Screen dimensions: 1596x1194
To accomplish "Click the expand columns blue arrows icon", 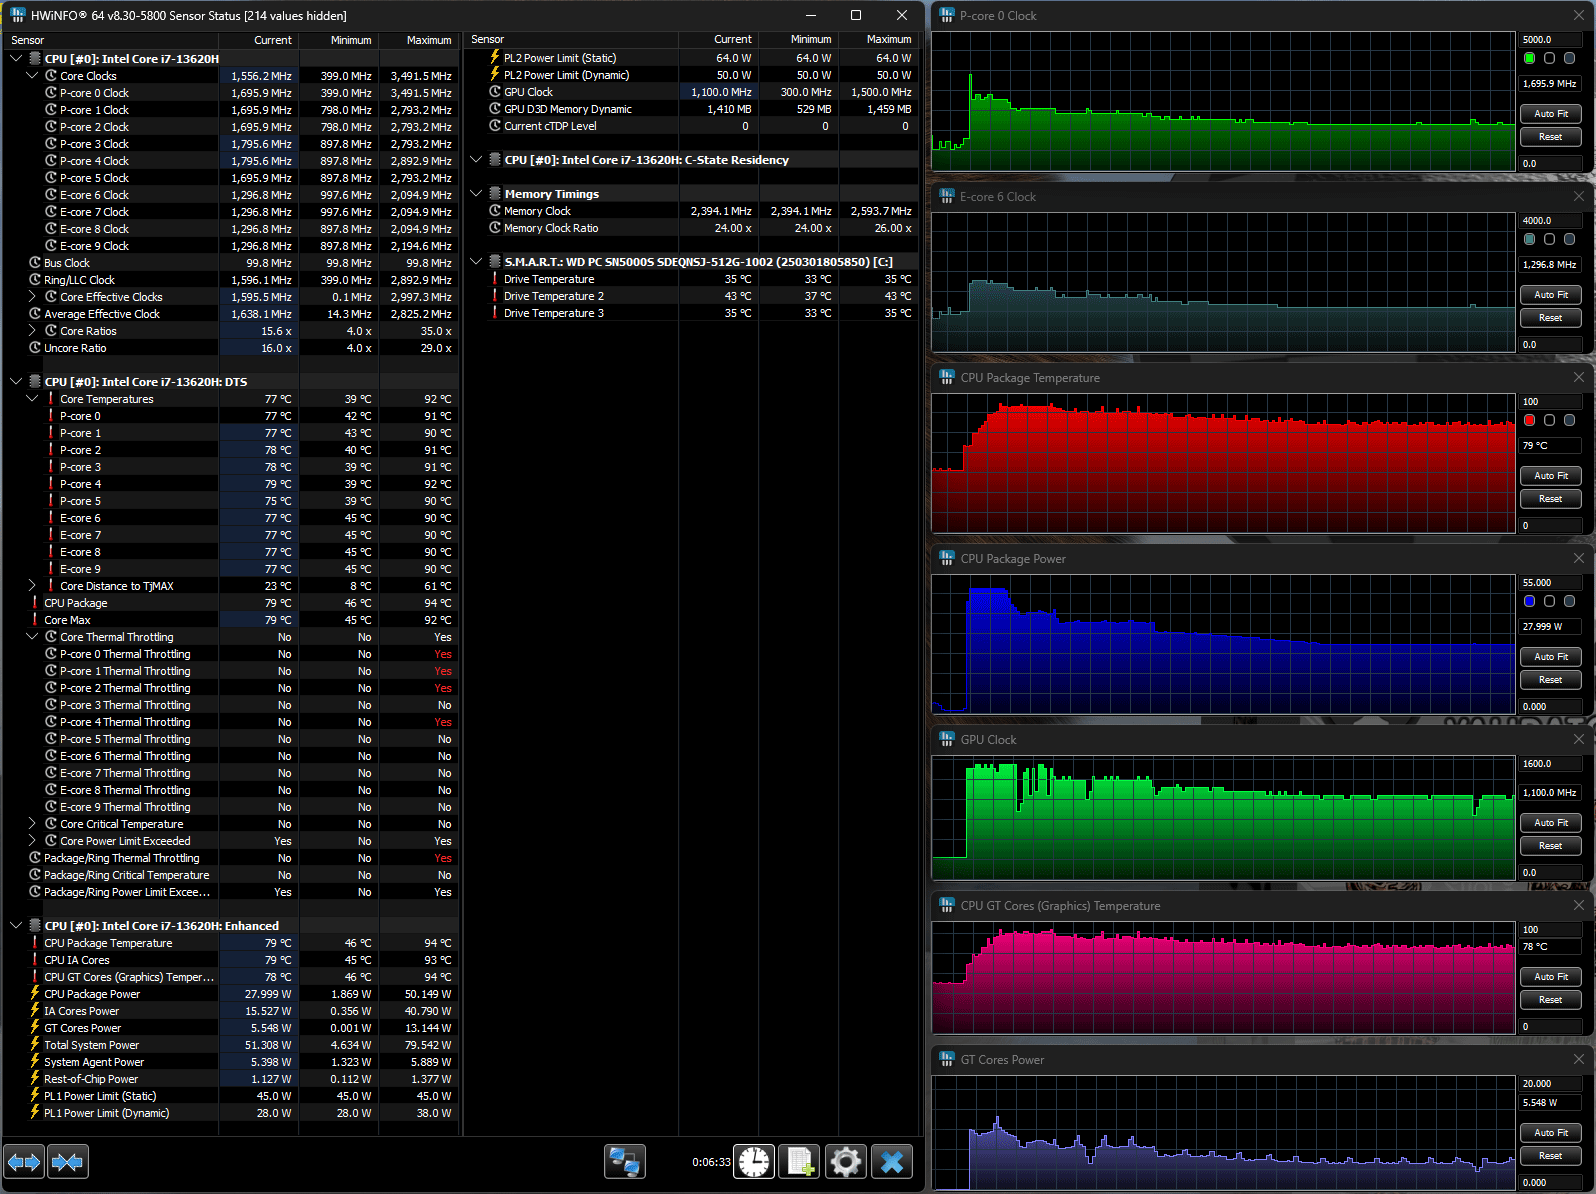I will (x=24, y=1162).
